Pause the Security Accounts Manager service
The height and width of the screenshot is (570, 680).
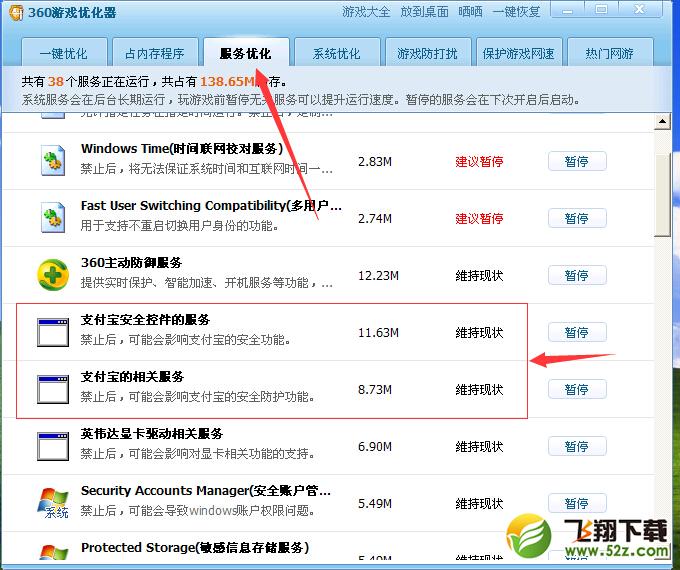click(577, 504)
